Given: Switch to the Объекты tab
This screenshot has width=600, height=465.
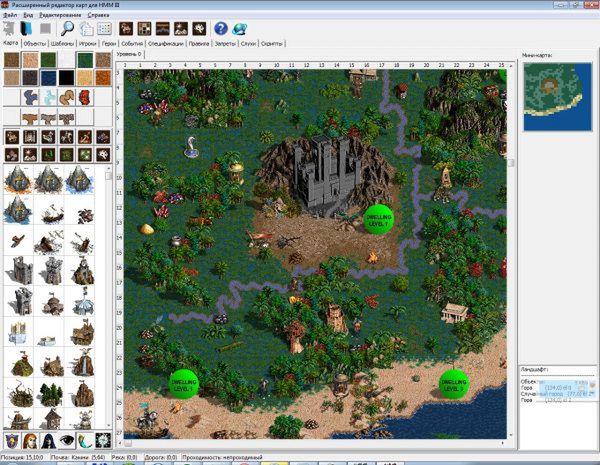Looking at the screenshot, I should (35, 44).
